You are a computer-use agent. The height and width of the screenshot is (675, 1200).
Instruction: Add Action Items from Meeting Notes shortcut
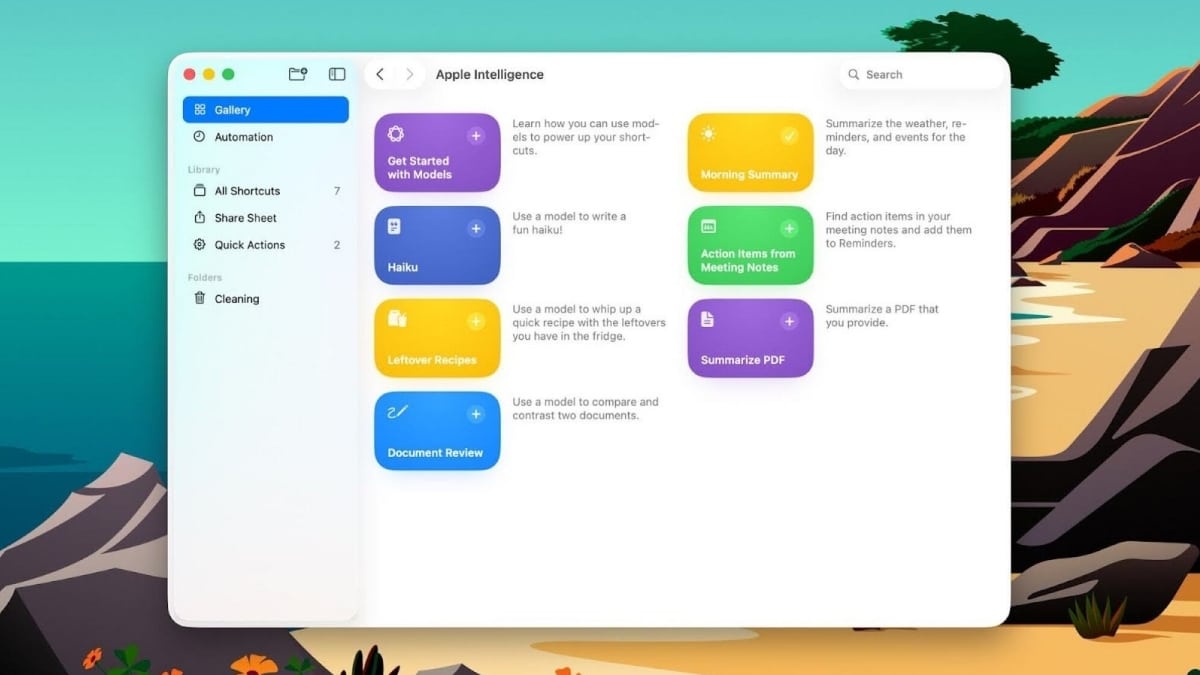789,228
